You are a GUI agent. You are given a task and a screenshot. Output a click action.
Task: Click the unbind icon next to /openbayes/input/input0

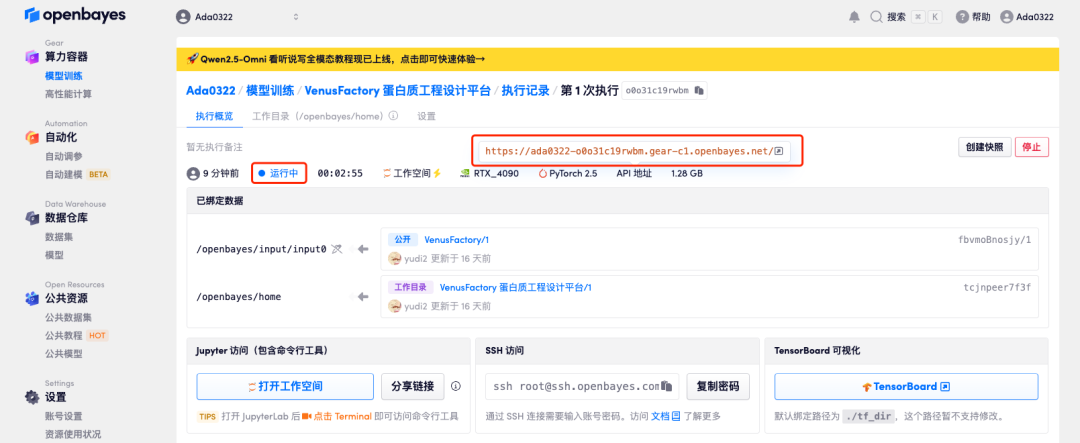coord(338,248)
